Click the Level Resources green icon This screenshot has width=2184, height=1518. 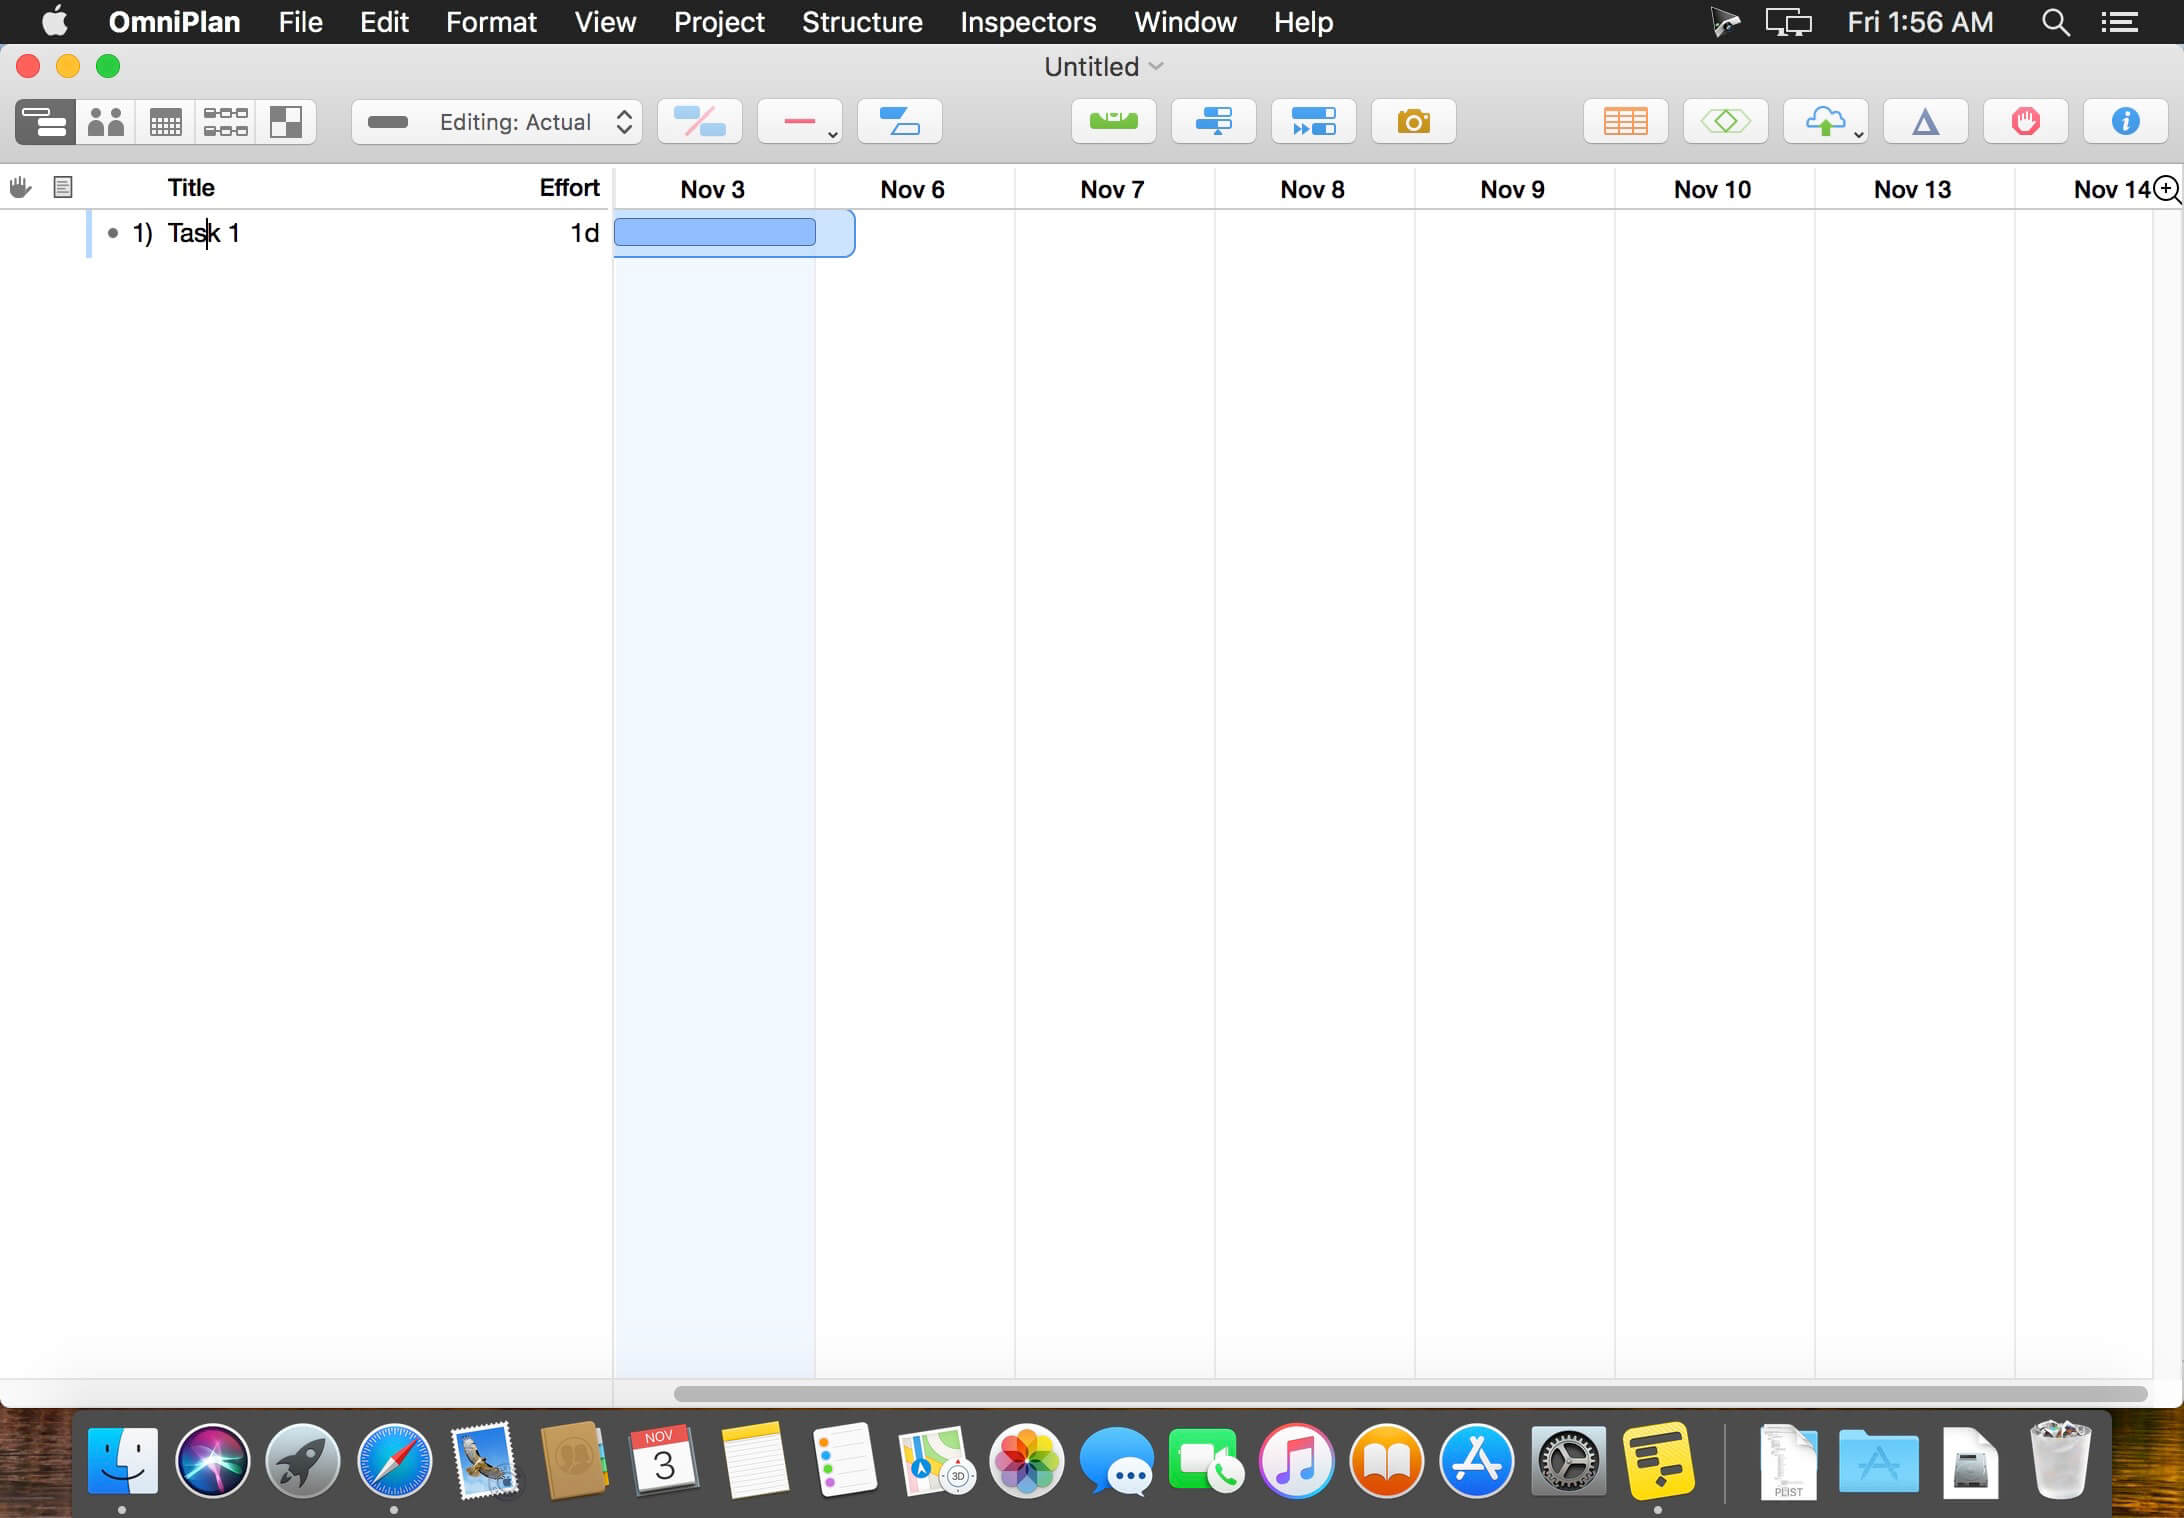tap(1113, 122)
